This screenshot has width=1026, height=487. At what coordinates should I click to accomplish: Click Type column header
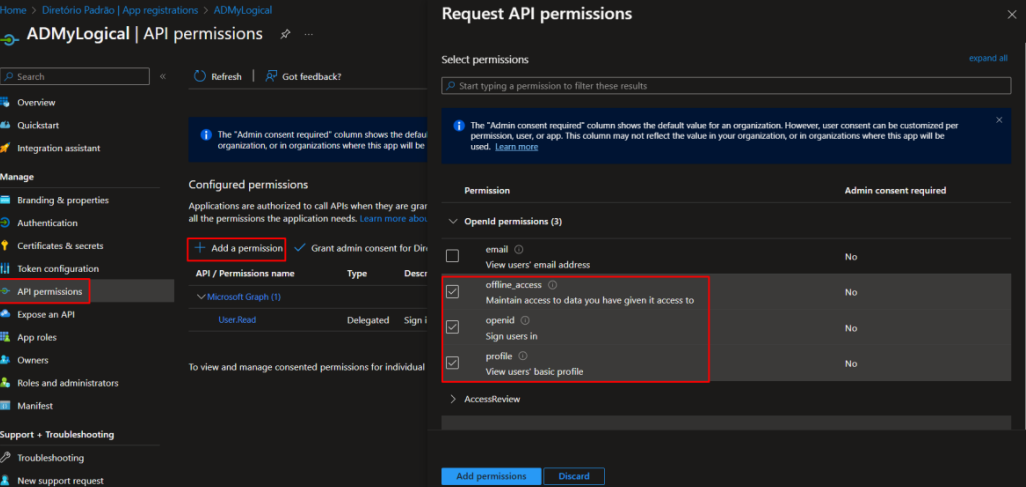pos(357,274)
